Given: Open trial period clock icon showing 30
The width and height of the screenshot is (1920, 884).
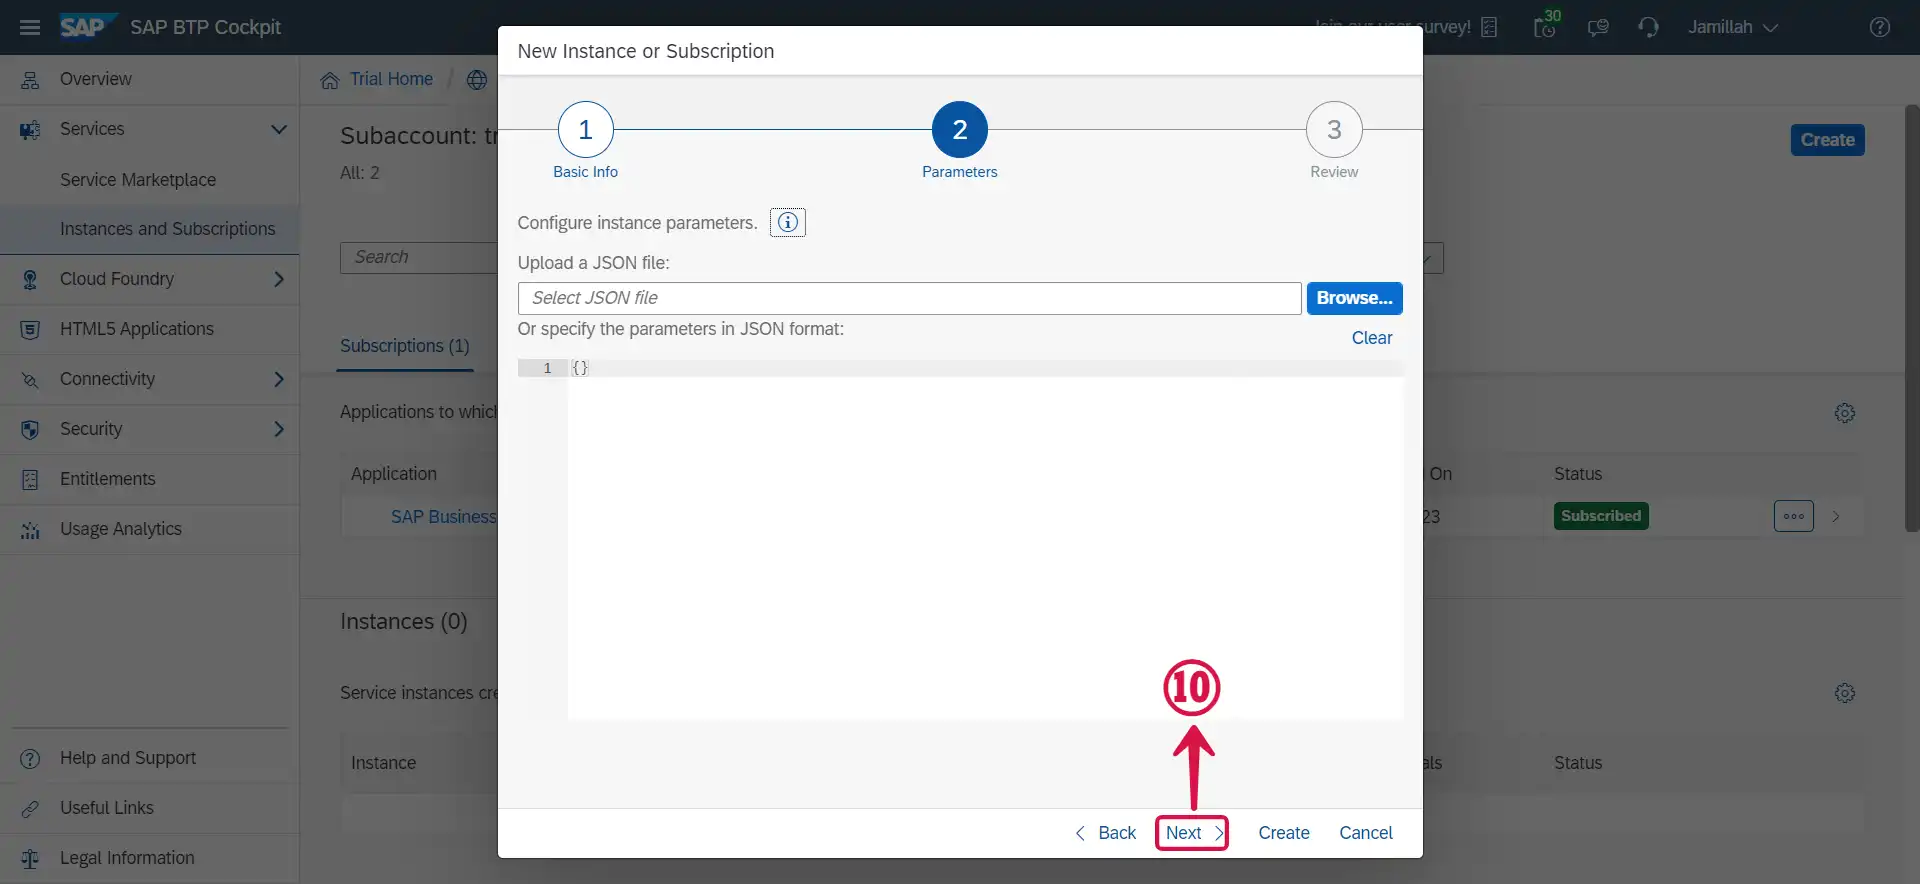Looking at the screenshot, I should pyautogui.click(x=1546, y=24).
